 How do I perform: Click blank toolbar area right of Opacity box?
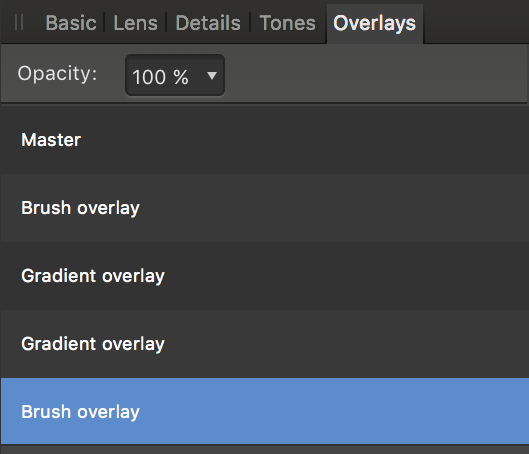click(x=374, y=74)
